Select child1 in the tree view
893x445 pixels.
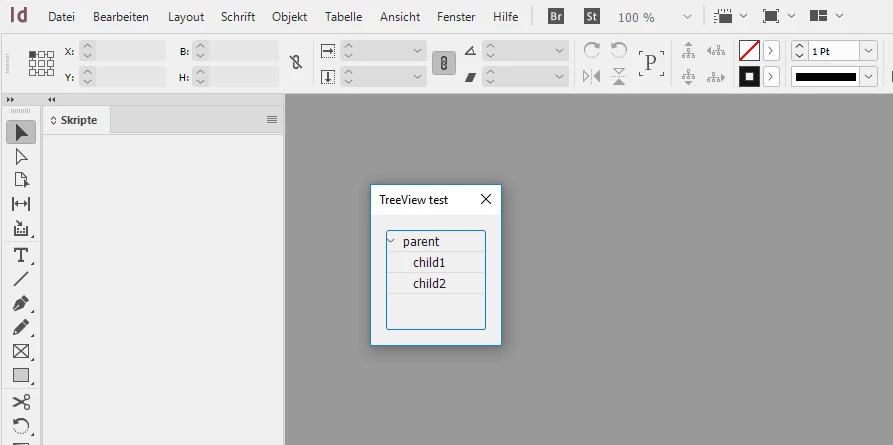point(436,262)
